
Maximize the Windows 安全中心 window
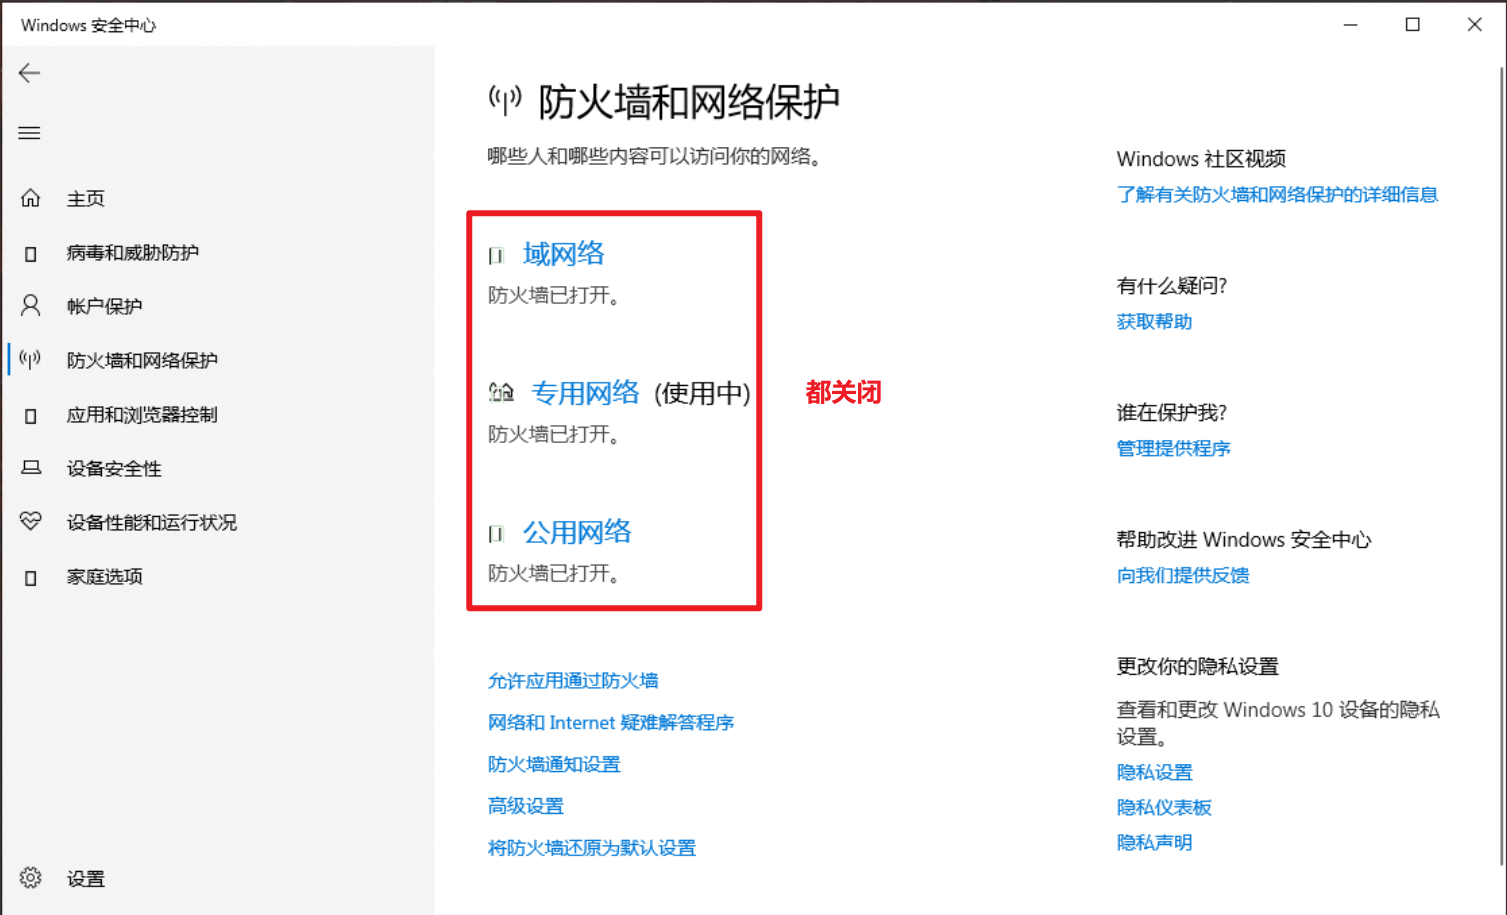click(1413, 24)
